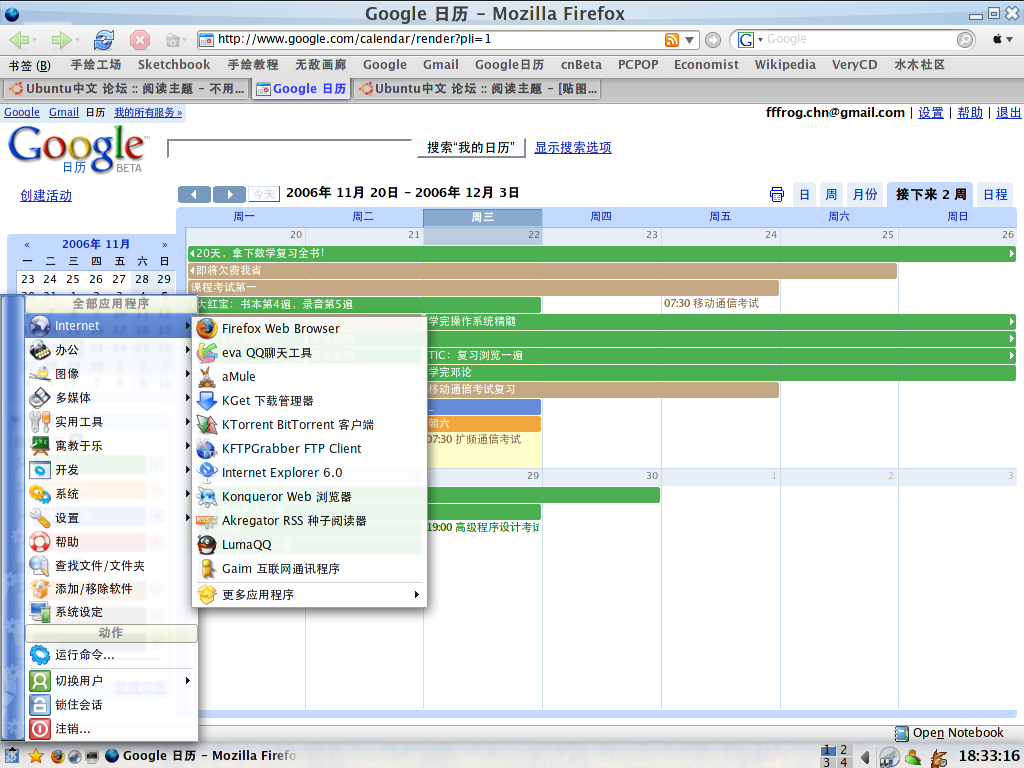Launch Internet Explorer 6.0
This screenshot has height=768, width=1024.
(x=309, y=473)
